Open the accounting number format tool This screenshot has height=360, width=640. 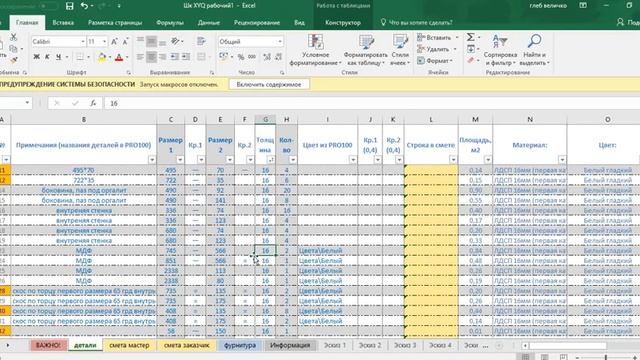(x=224, y=57)
